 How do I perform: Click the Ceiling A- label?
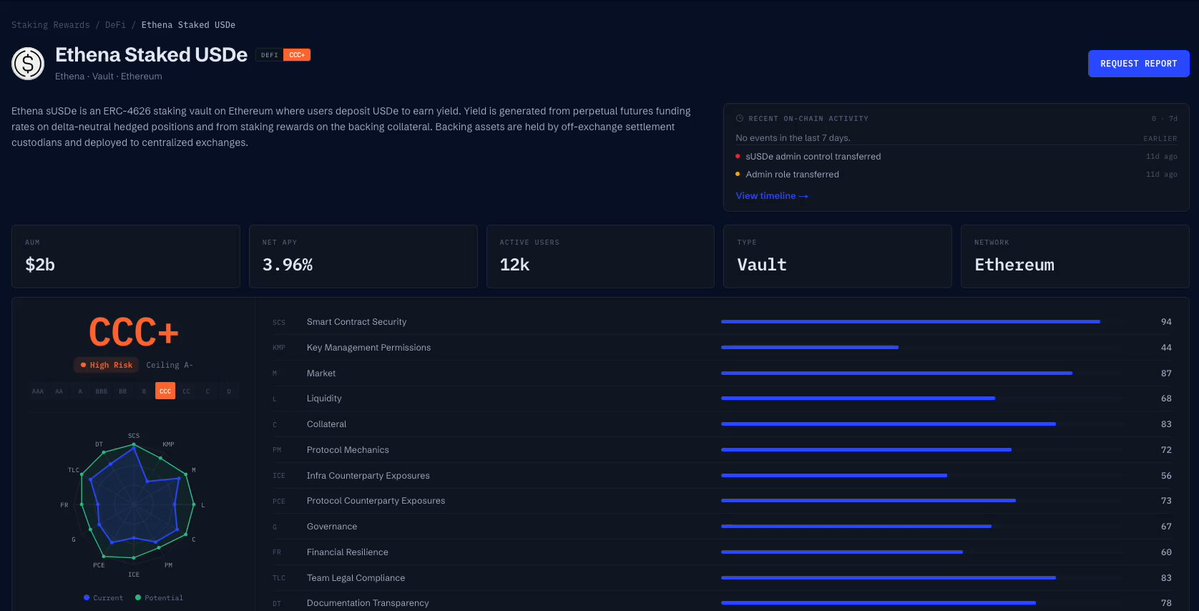coord(169,365)
